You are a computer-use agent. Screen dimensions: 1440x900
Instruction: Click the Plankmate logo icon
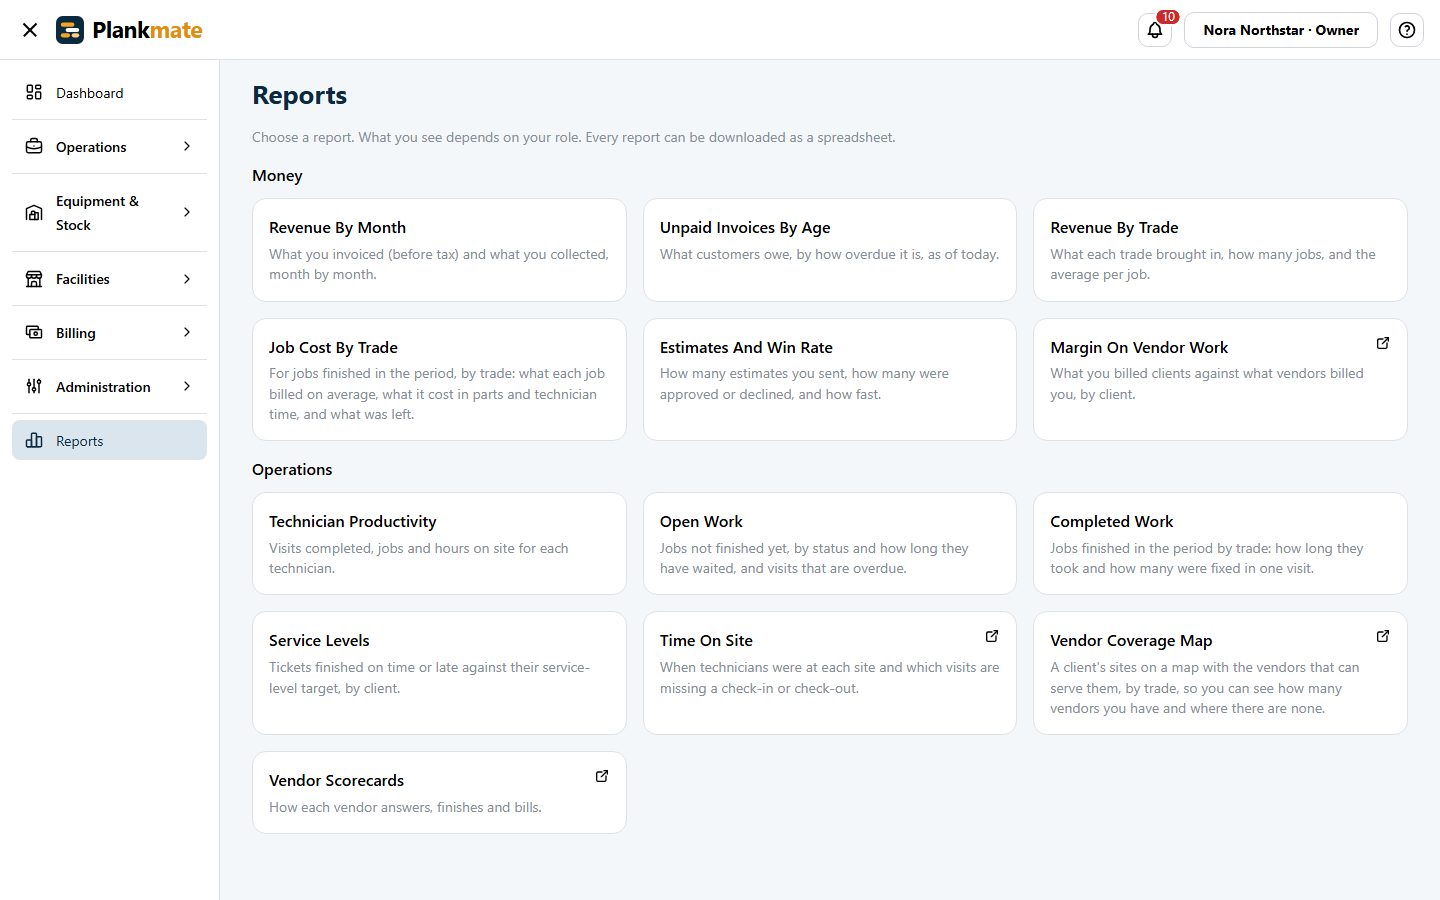[70, 30]
